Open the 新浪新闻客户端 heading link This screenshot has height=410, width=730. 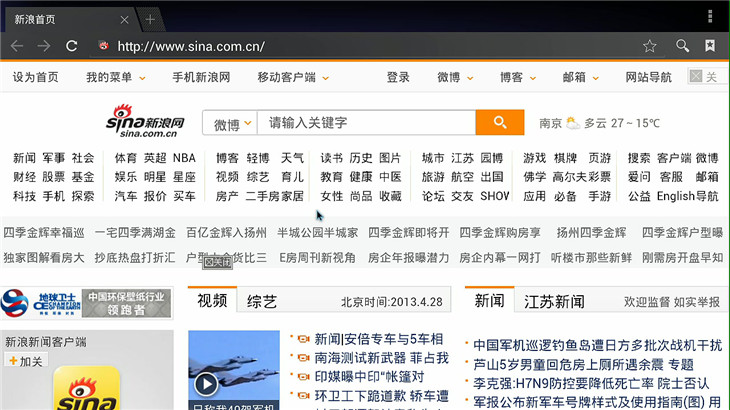click(46, 343)
